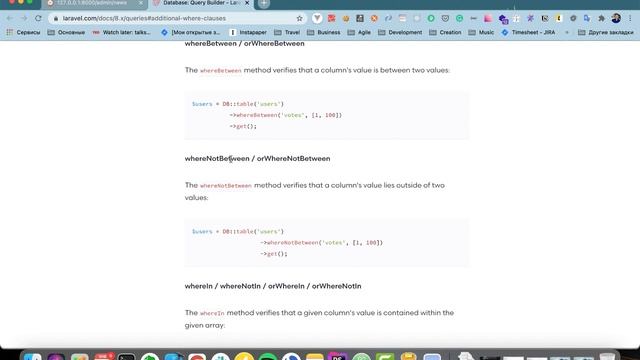Reload the Laravel docs page
Viewport: 640px width, 360px height.
[x=38, y=18]
